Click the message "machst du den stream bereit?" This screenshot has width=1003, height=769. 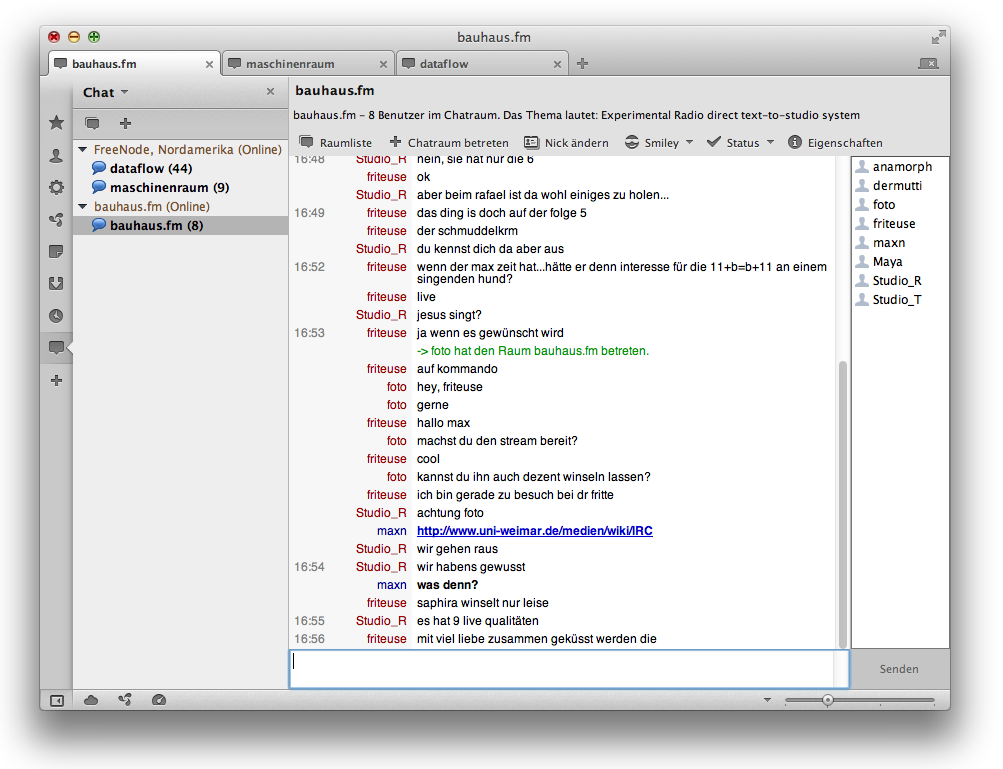tap(497, 441)
